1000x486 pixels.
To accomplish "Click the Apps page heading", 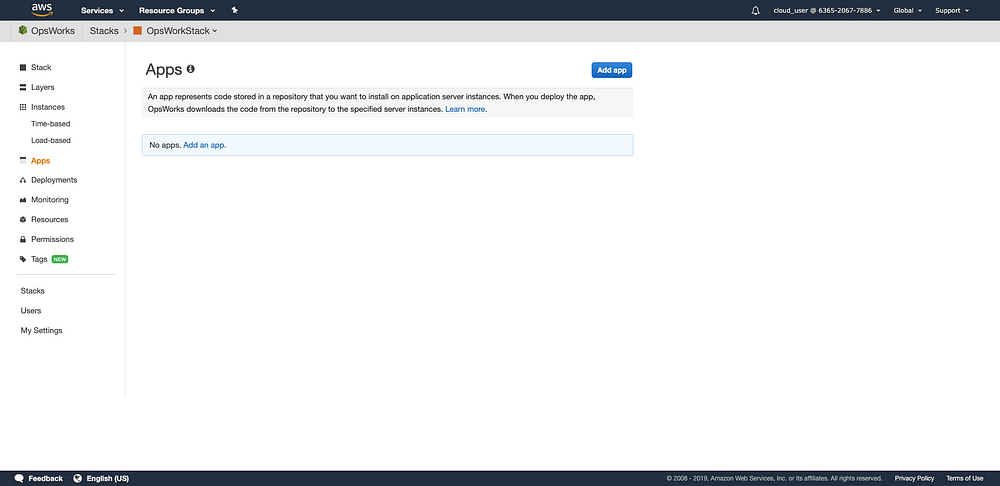I will [x=164, y=70].
